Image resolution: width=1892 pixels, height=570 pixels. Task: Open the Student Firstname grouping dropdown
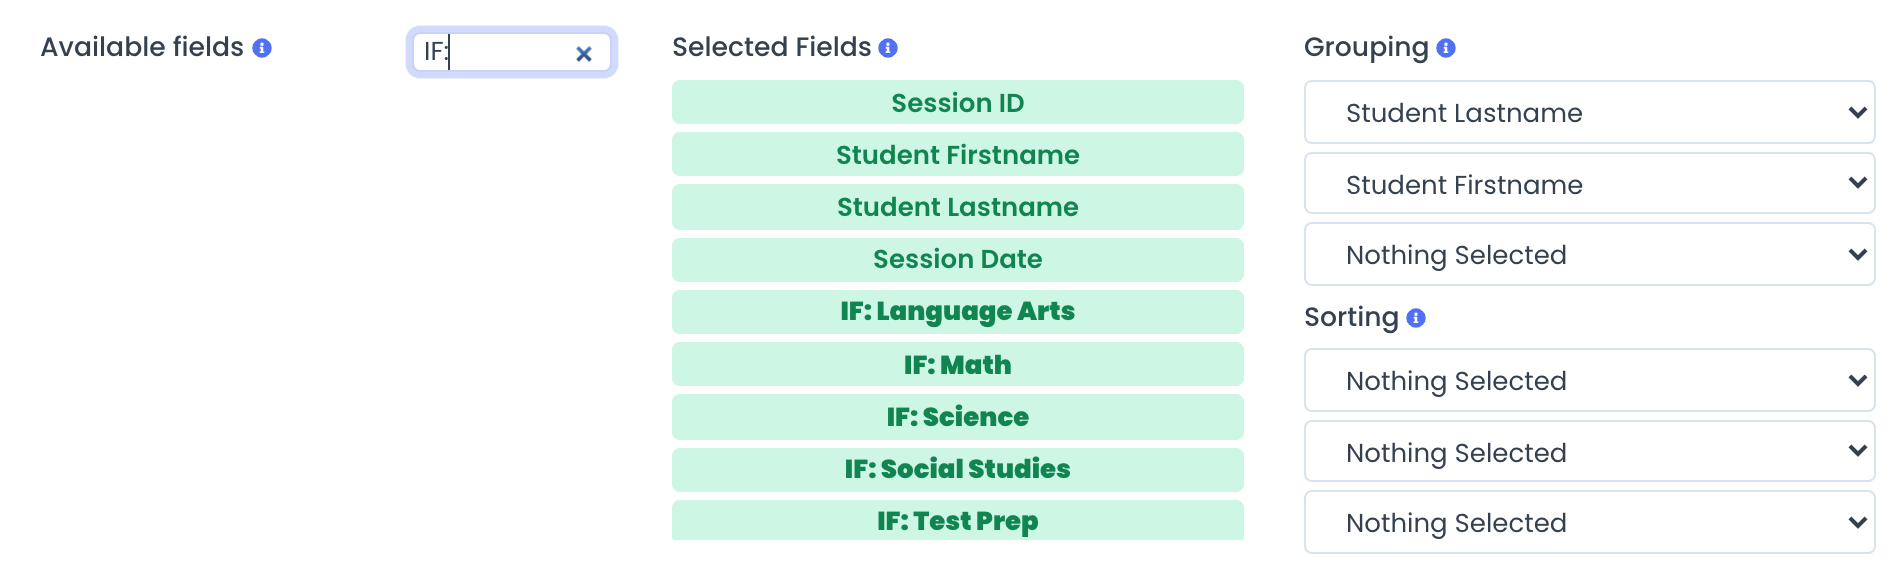point(1589,183)
